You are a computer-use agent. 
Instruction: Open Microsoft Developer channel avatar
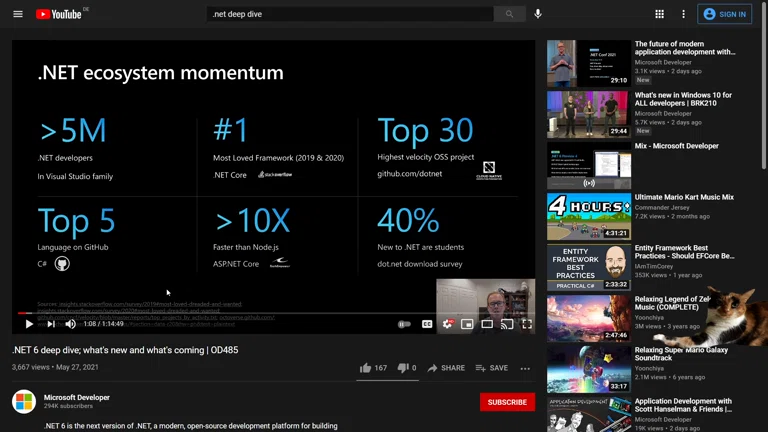click(x=24, y=402)
